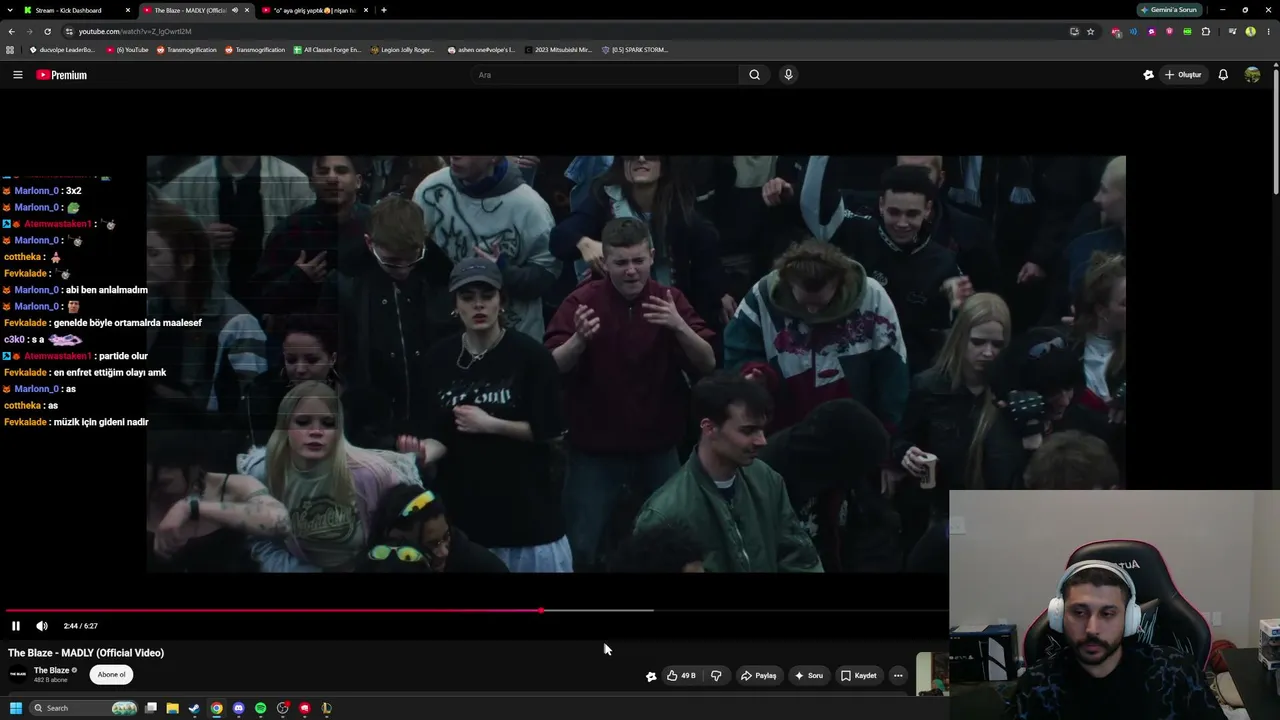Open League of Legends taskbar icon
The image size is (1280, 720).
pyautogui.click(x=327, y=708)
